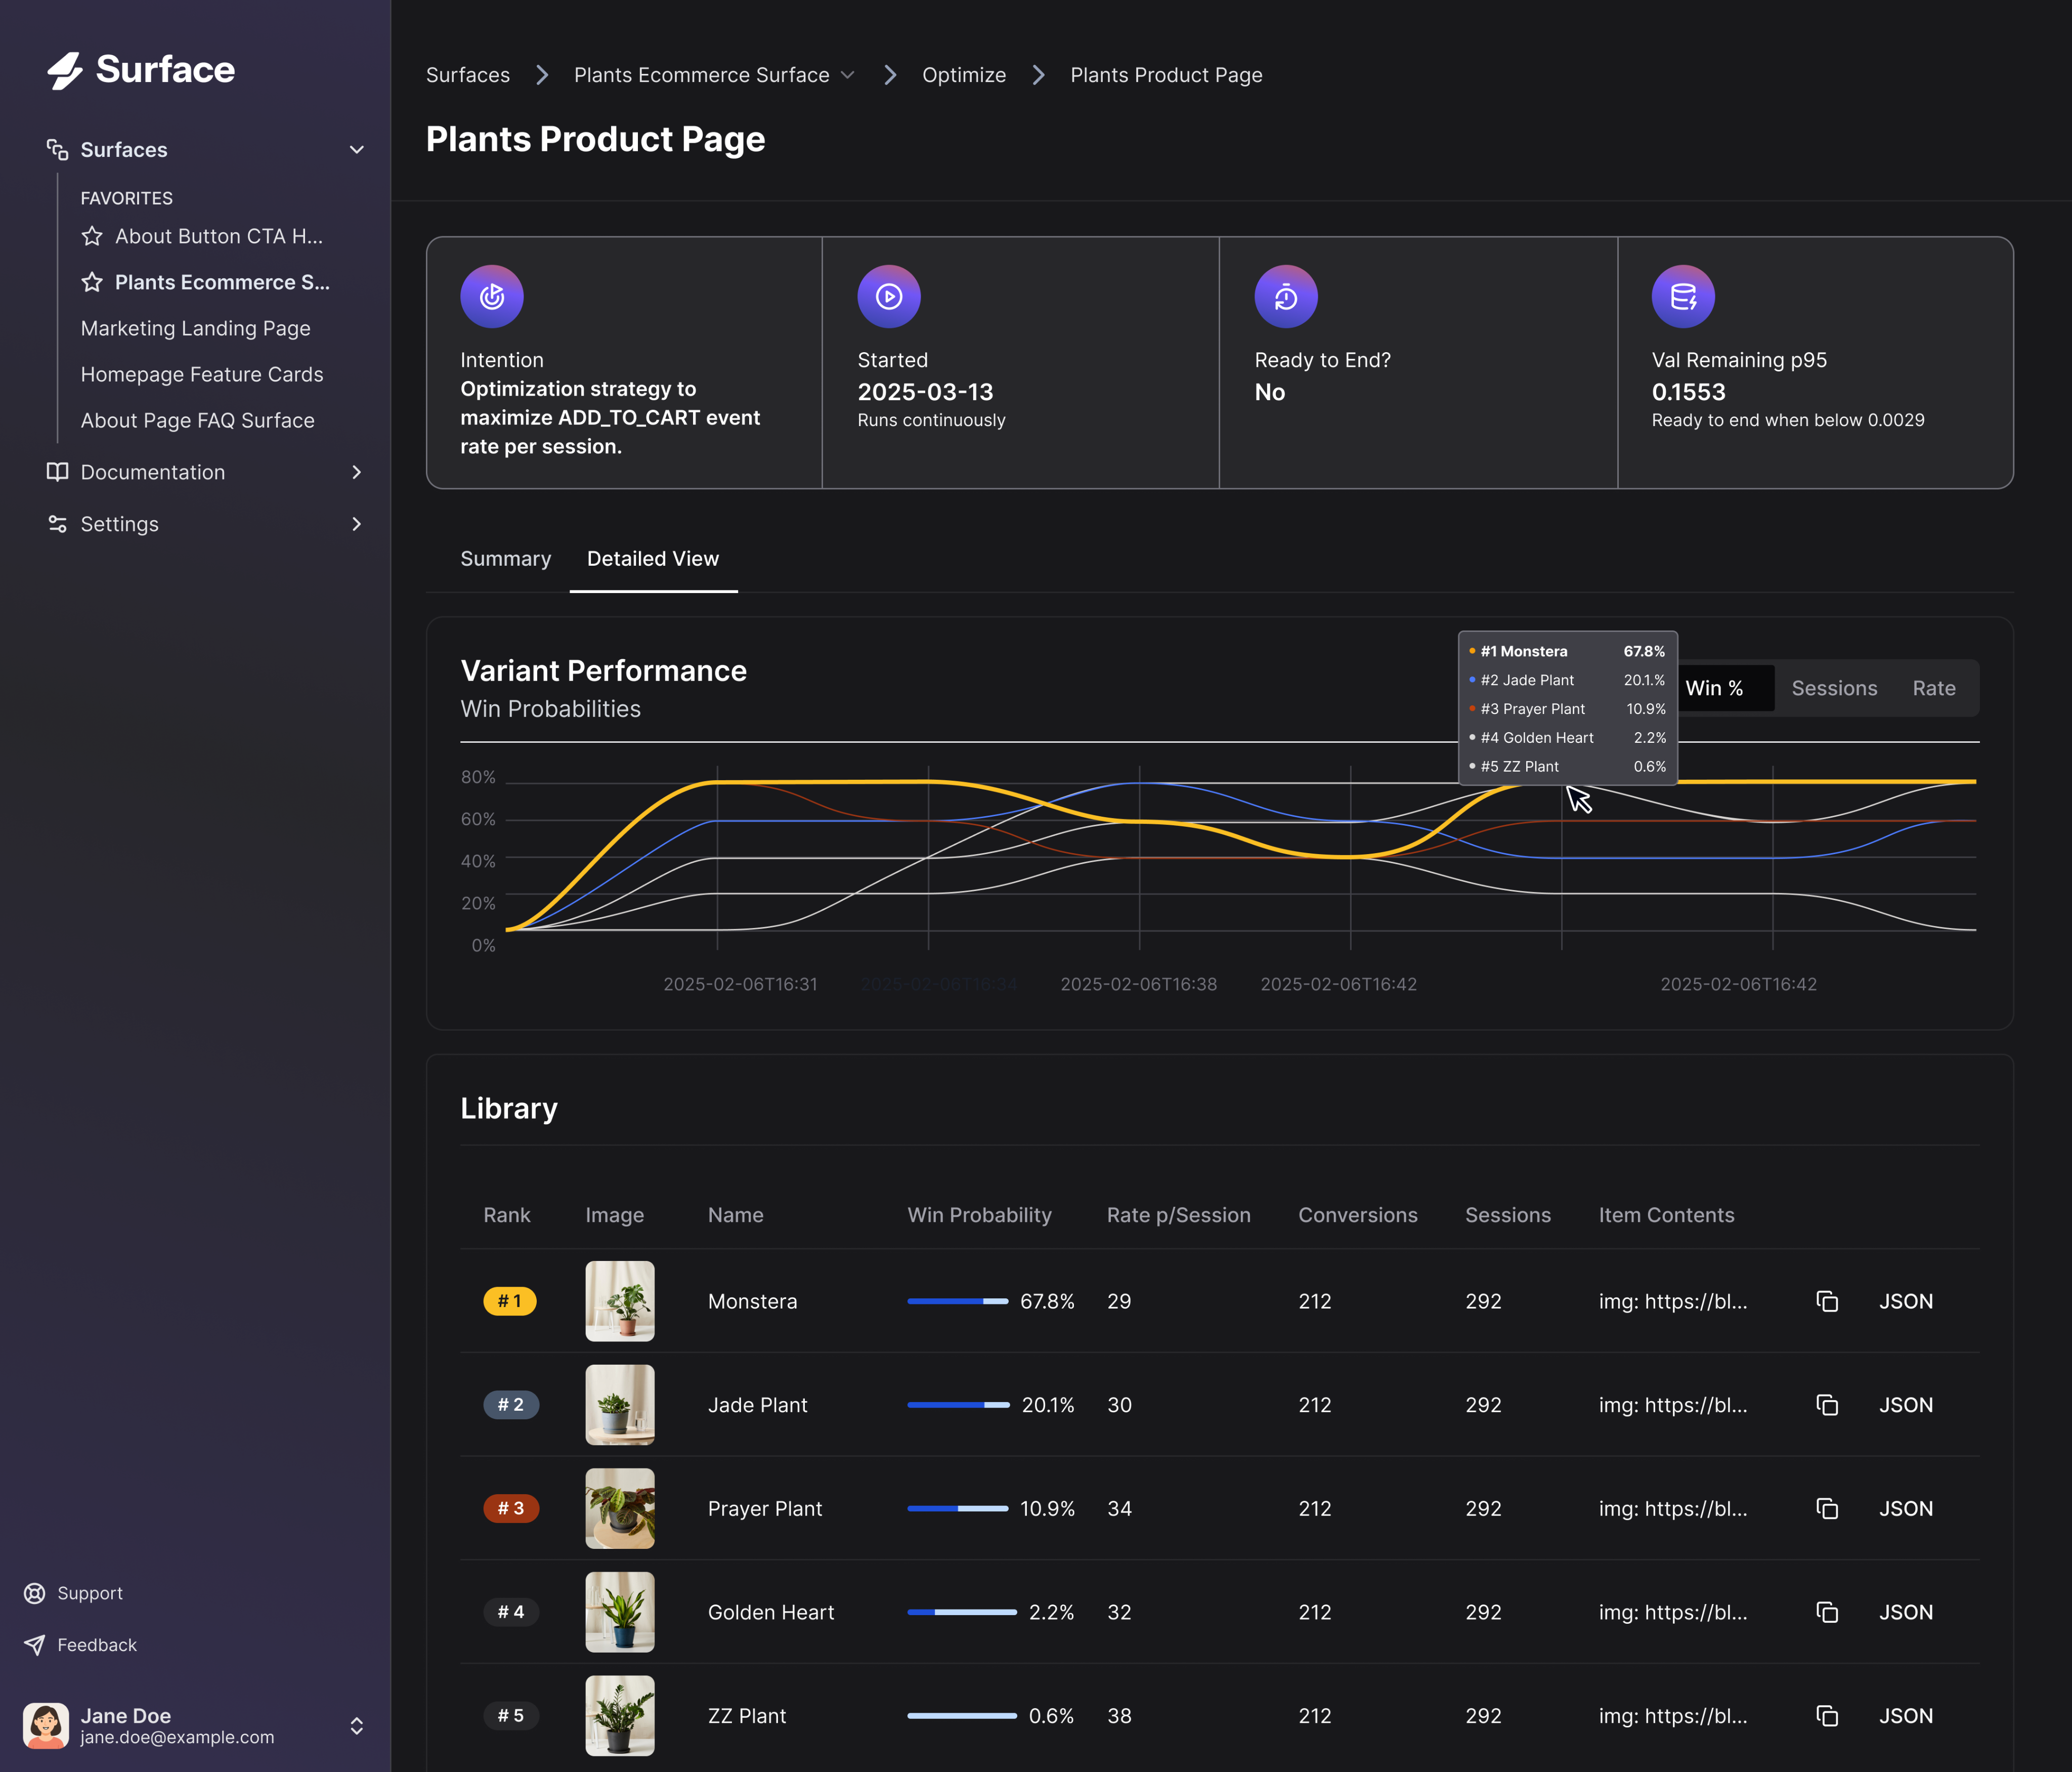Open Jane Doe account switcher
The image size is (2072, 1772).
pyautogui.click(x=356, y=1726)
